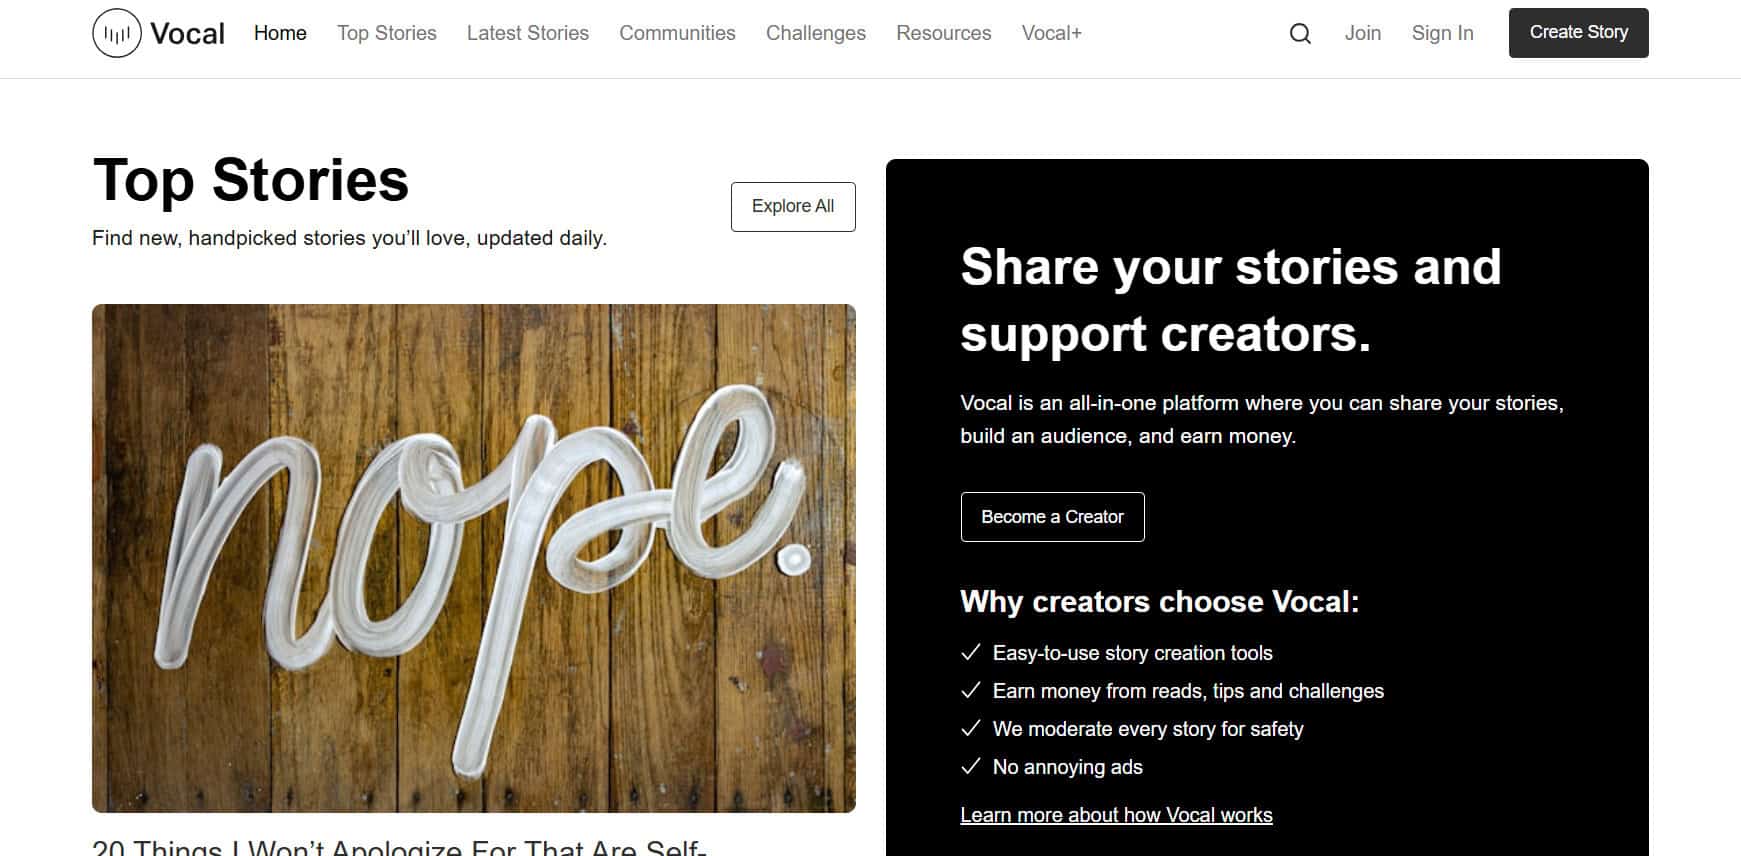Viewport: 1741px width, 856px height.
Task: Click the Sign In link
Action: point(1443,33)
